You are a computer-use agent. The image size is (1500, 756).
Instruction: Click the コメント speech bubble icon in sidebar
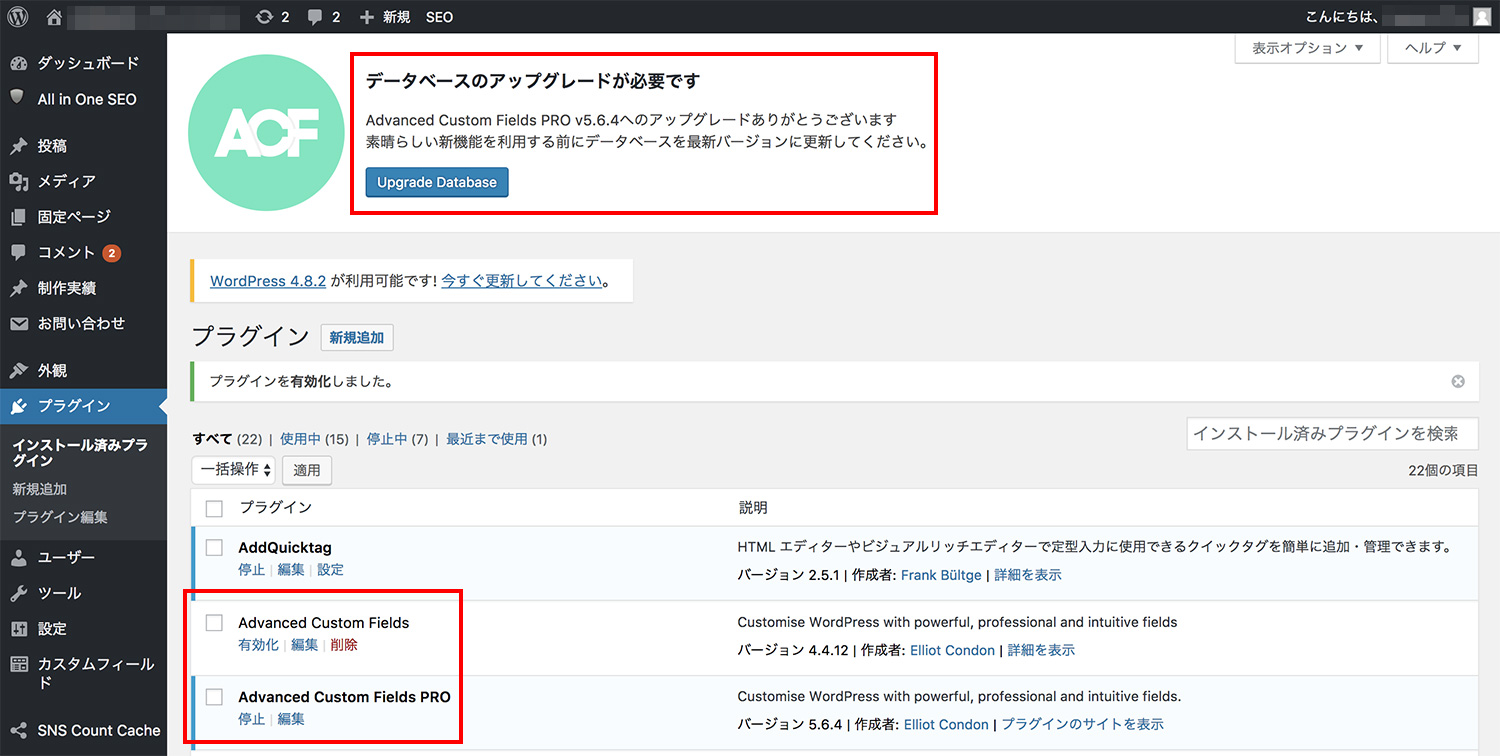click(18, 253)
